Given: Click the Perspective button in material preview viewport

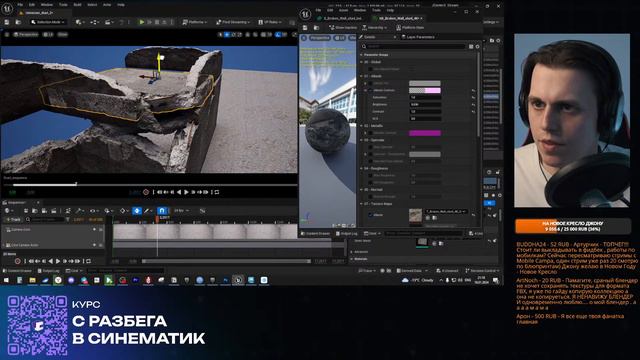Looking at the screenshot, I should [x=320, y=38].
